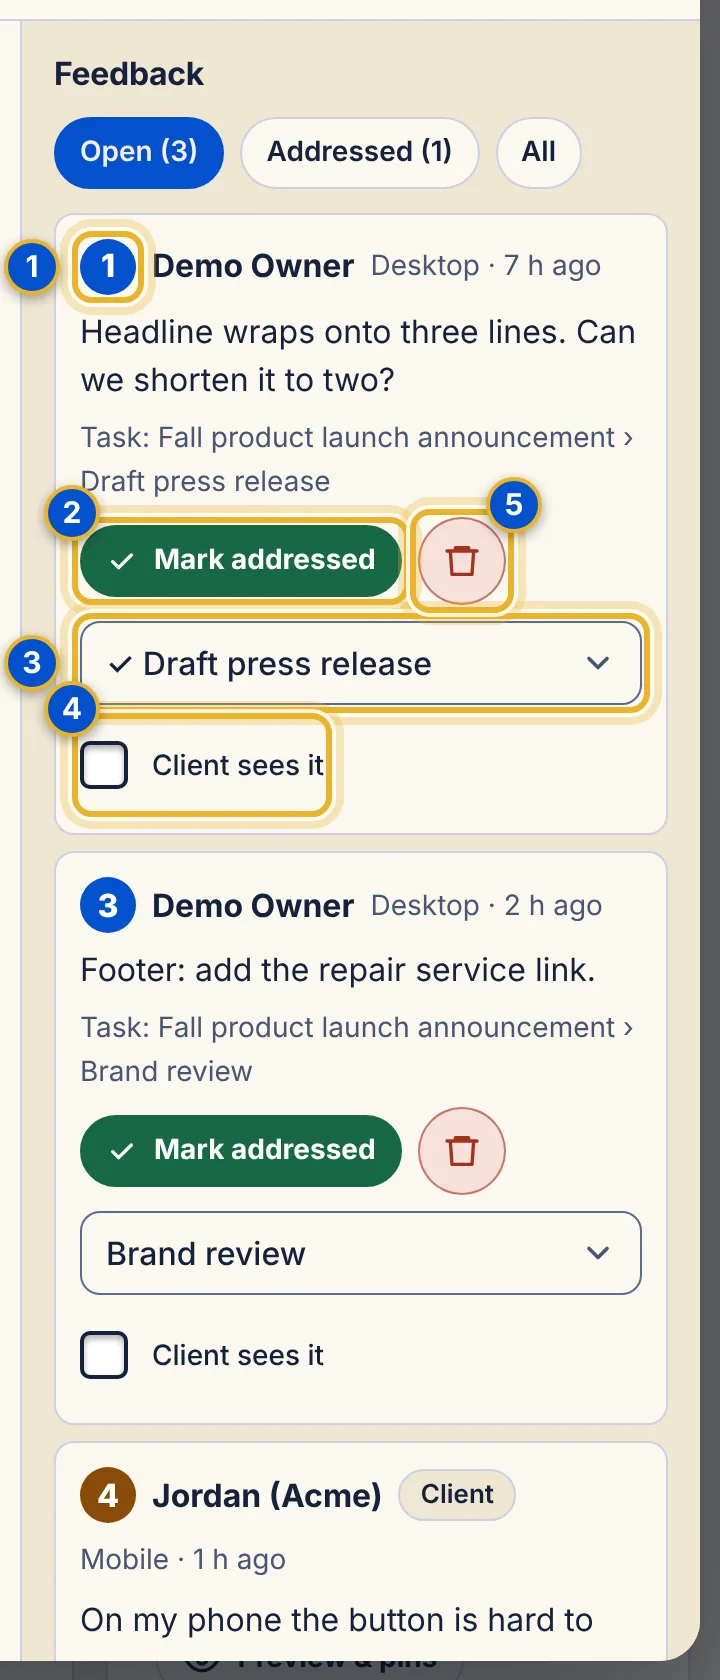This screenshot has height=1680, width=720.
Task: Show All feedback tab
Action: pyautogui.click(x=539, y=152)
